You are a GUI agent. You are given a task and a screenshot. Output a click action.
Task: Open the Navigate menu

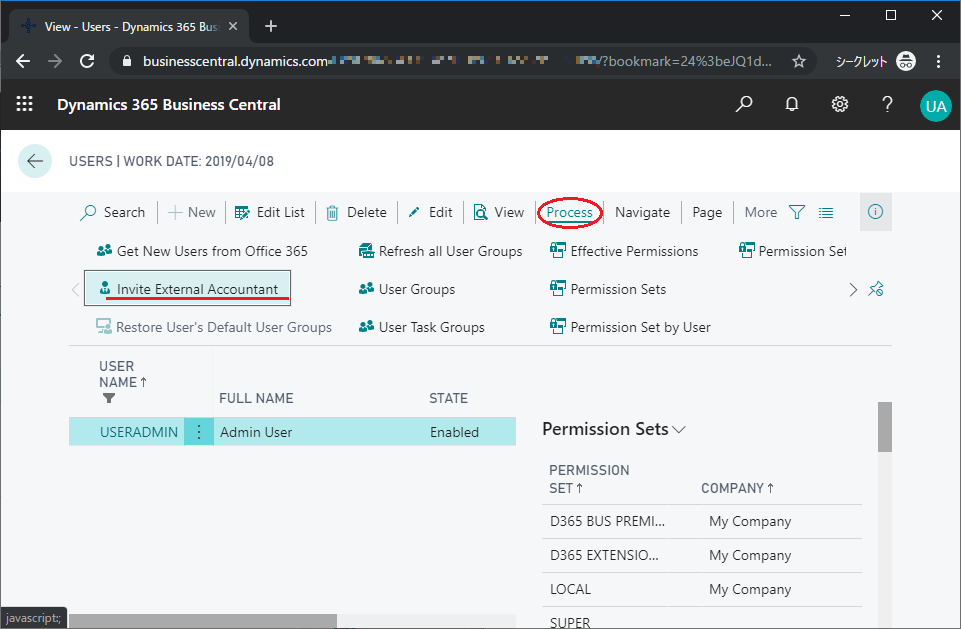642,212
